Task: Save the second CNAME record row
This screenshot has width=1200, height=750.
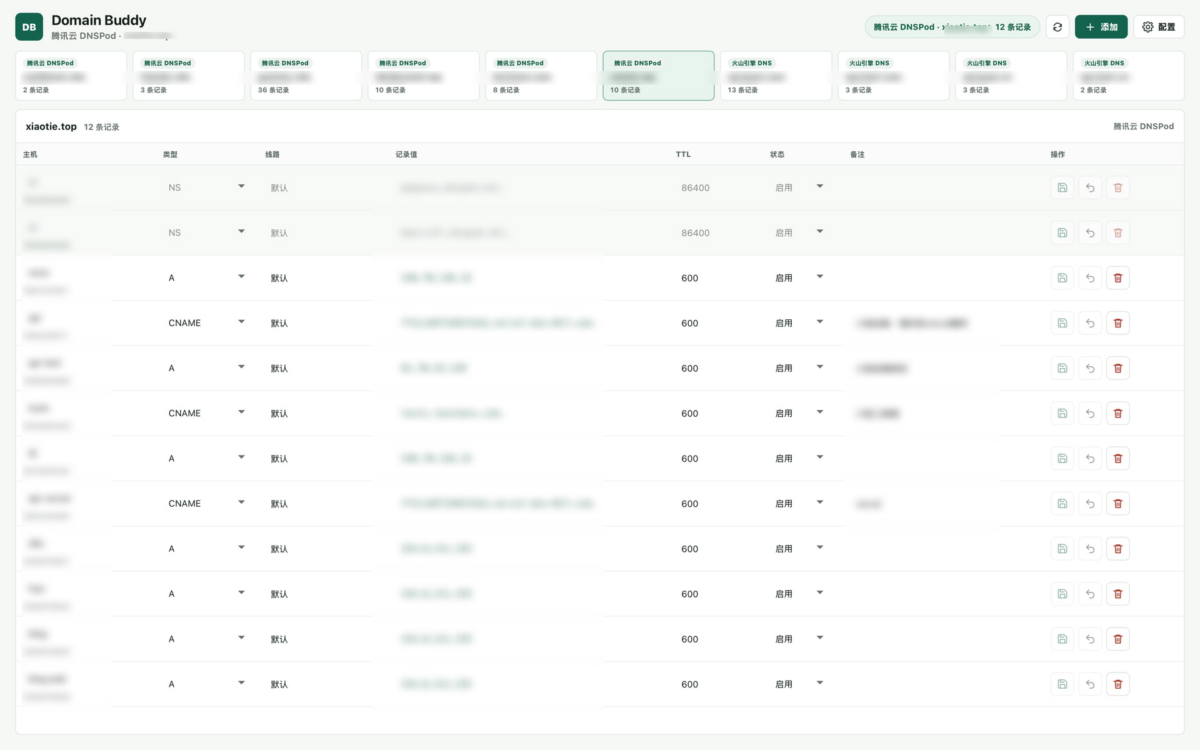Action: point(1062,413)
